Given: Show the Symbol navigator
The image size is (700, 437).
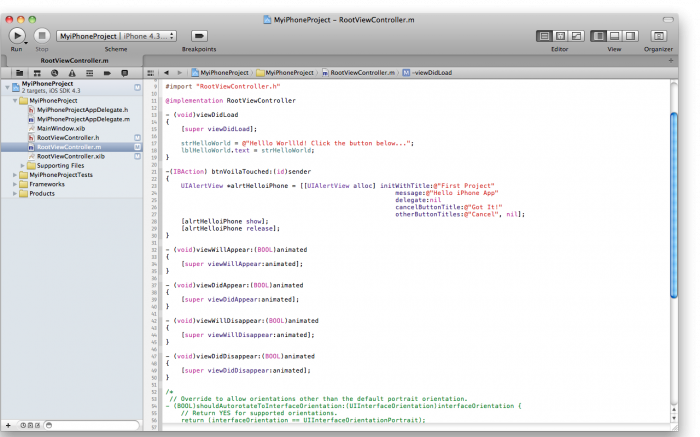Looking at the screenshot, I should coord(36,73).
